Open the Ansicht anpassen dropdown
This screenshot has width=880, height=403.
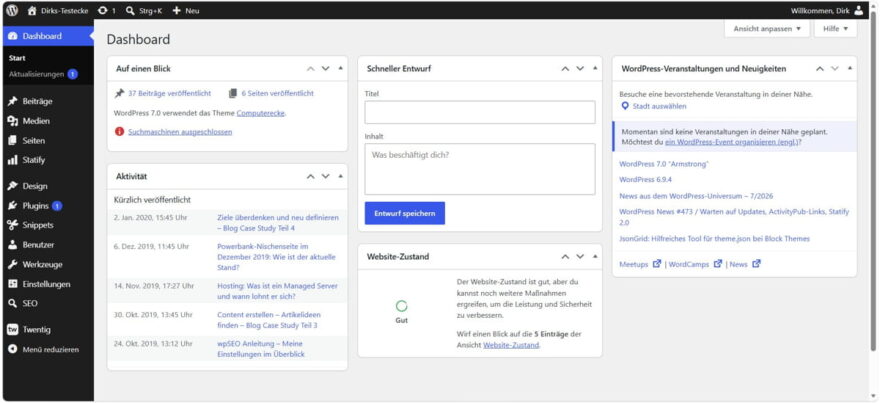pyautogui.click(x=767, y=29)
